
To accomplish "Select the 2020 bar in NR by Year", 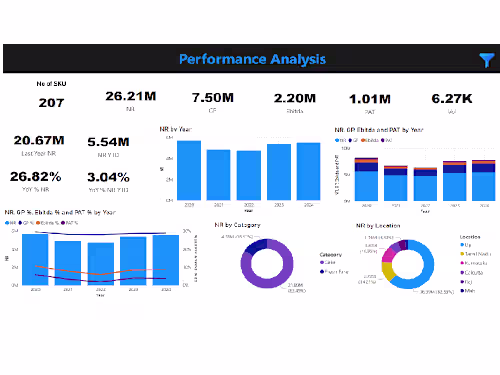I will tap(189, 170).
